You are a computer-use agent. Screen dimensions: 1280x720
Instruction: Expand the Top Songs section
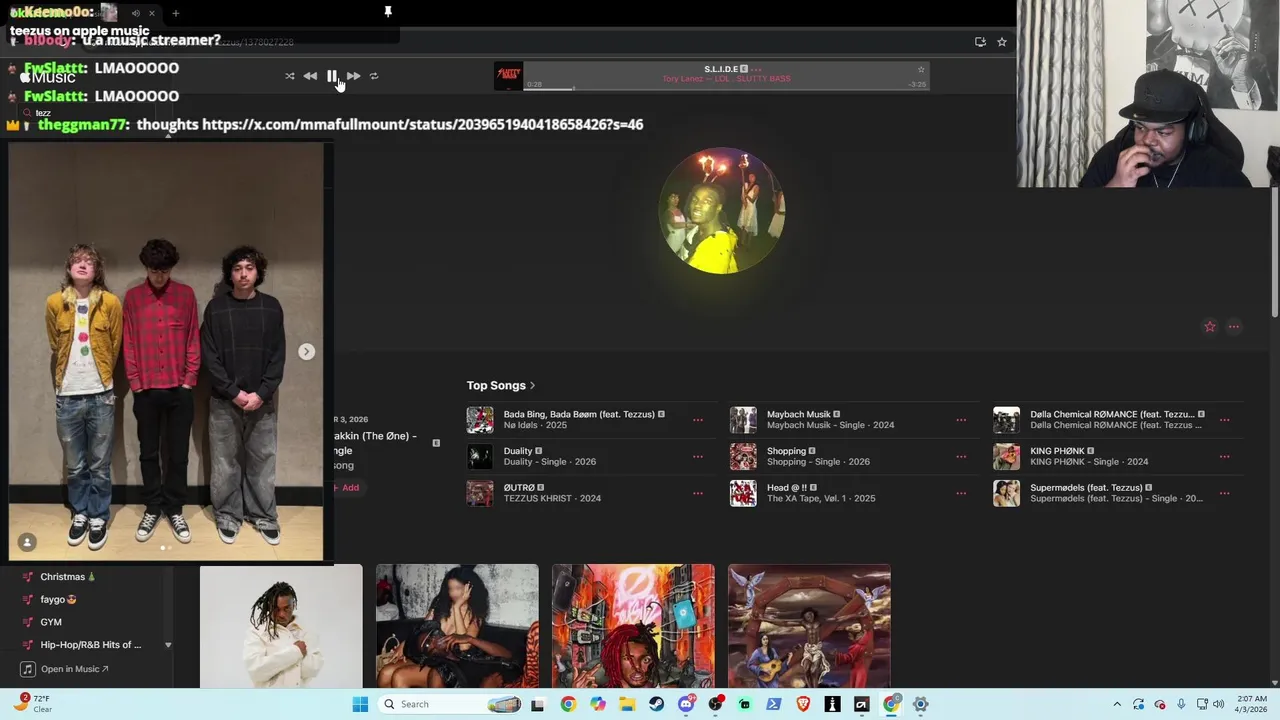pyautogui.click(x=501, y=385)
